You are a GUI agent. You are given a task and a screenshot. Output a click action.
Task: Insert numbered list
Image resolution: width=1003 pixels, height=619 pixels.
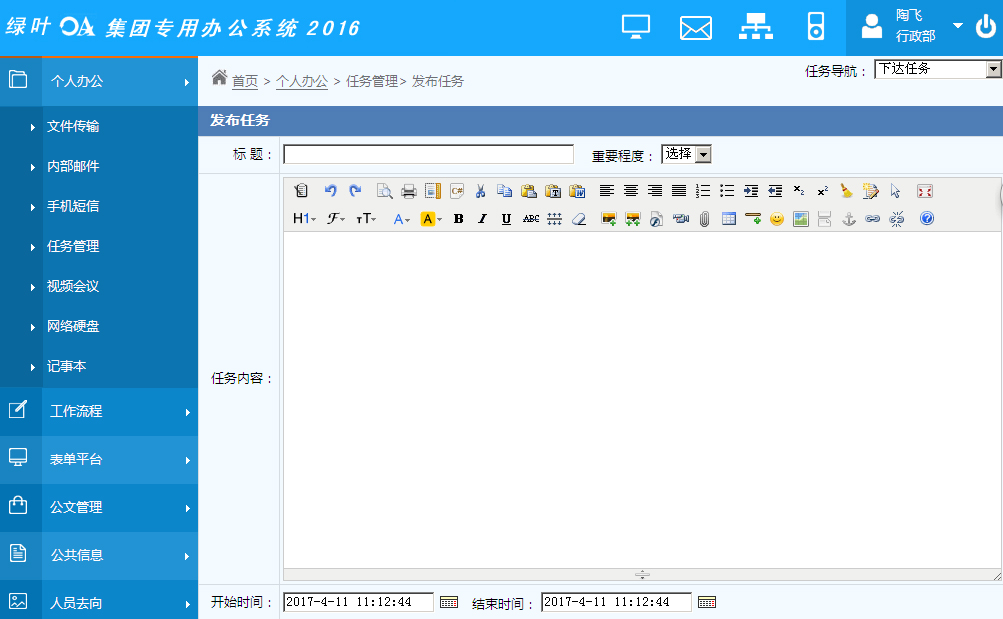(x=703, y=191)
